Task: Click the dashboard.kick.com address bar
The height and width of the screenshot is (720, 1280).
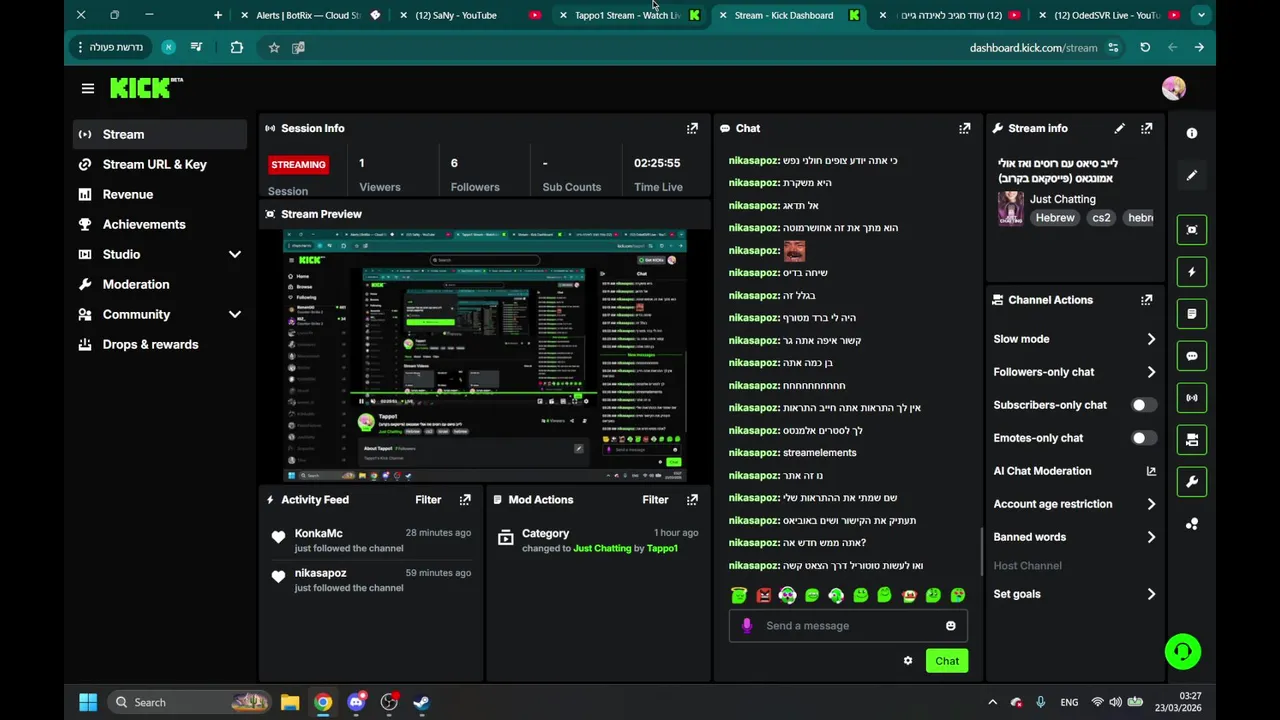Action: (1033, 47)
